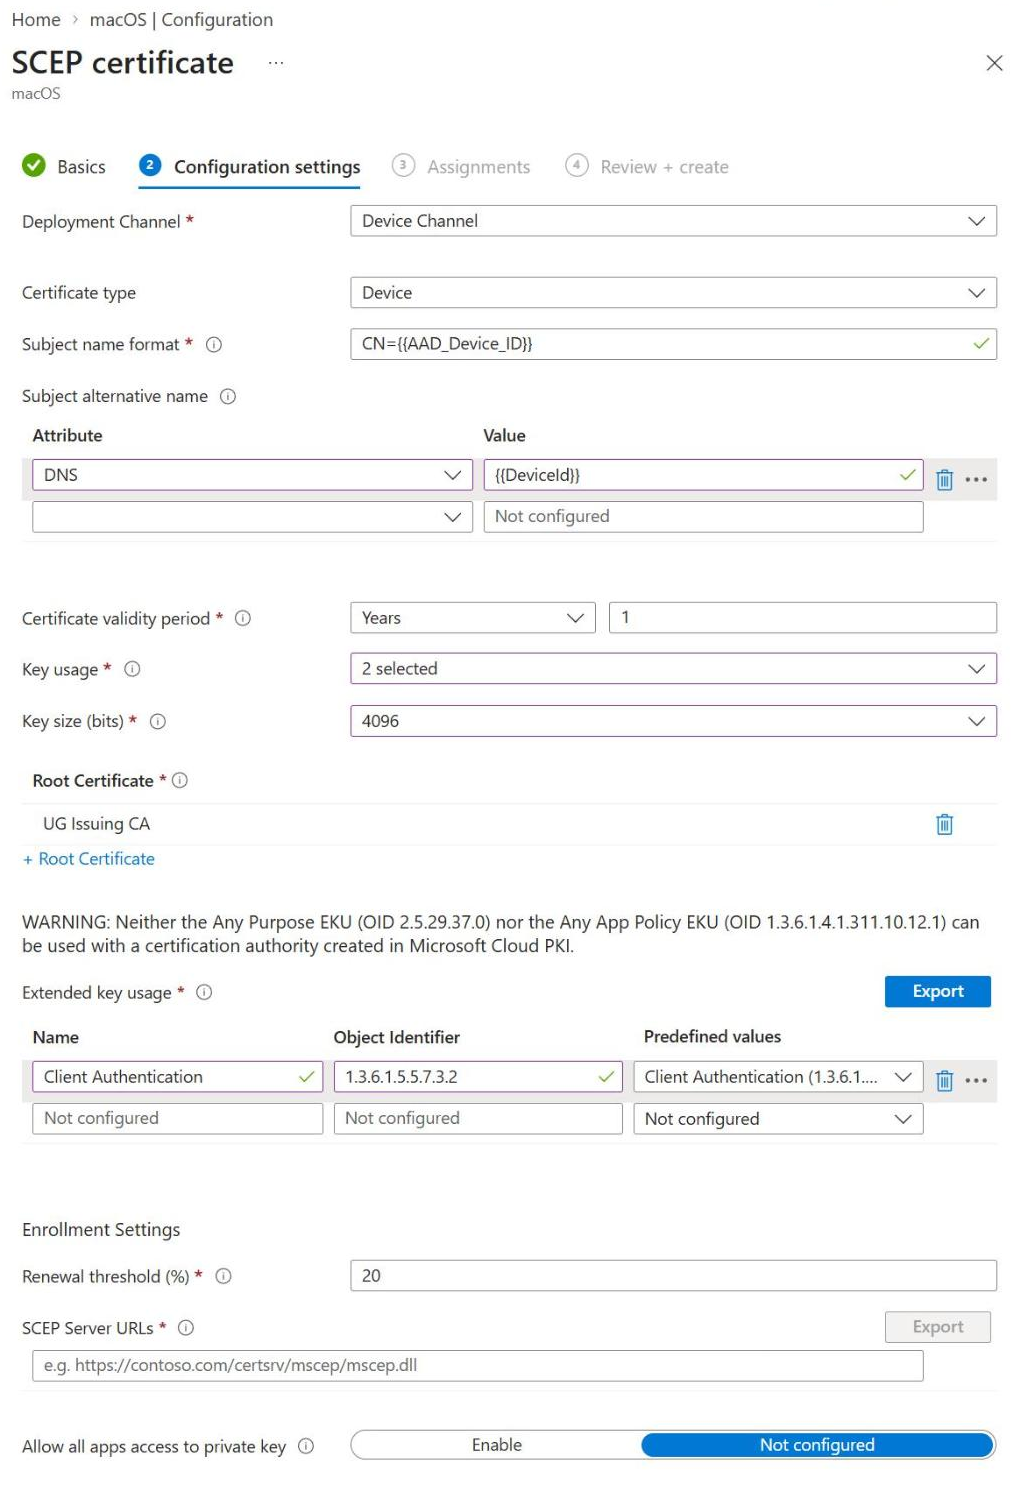This screenshot has width=1014, height=1492.
Task: Open more options for DNS row
Action: (976, 479)
